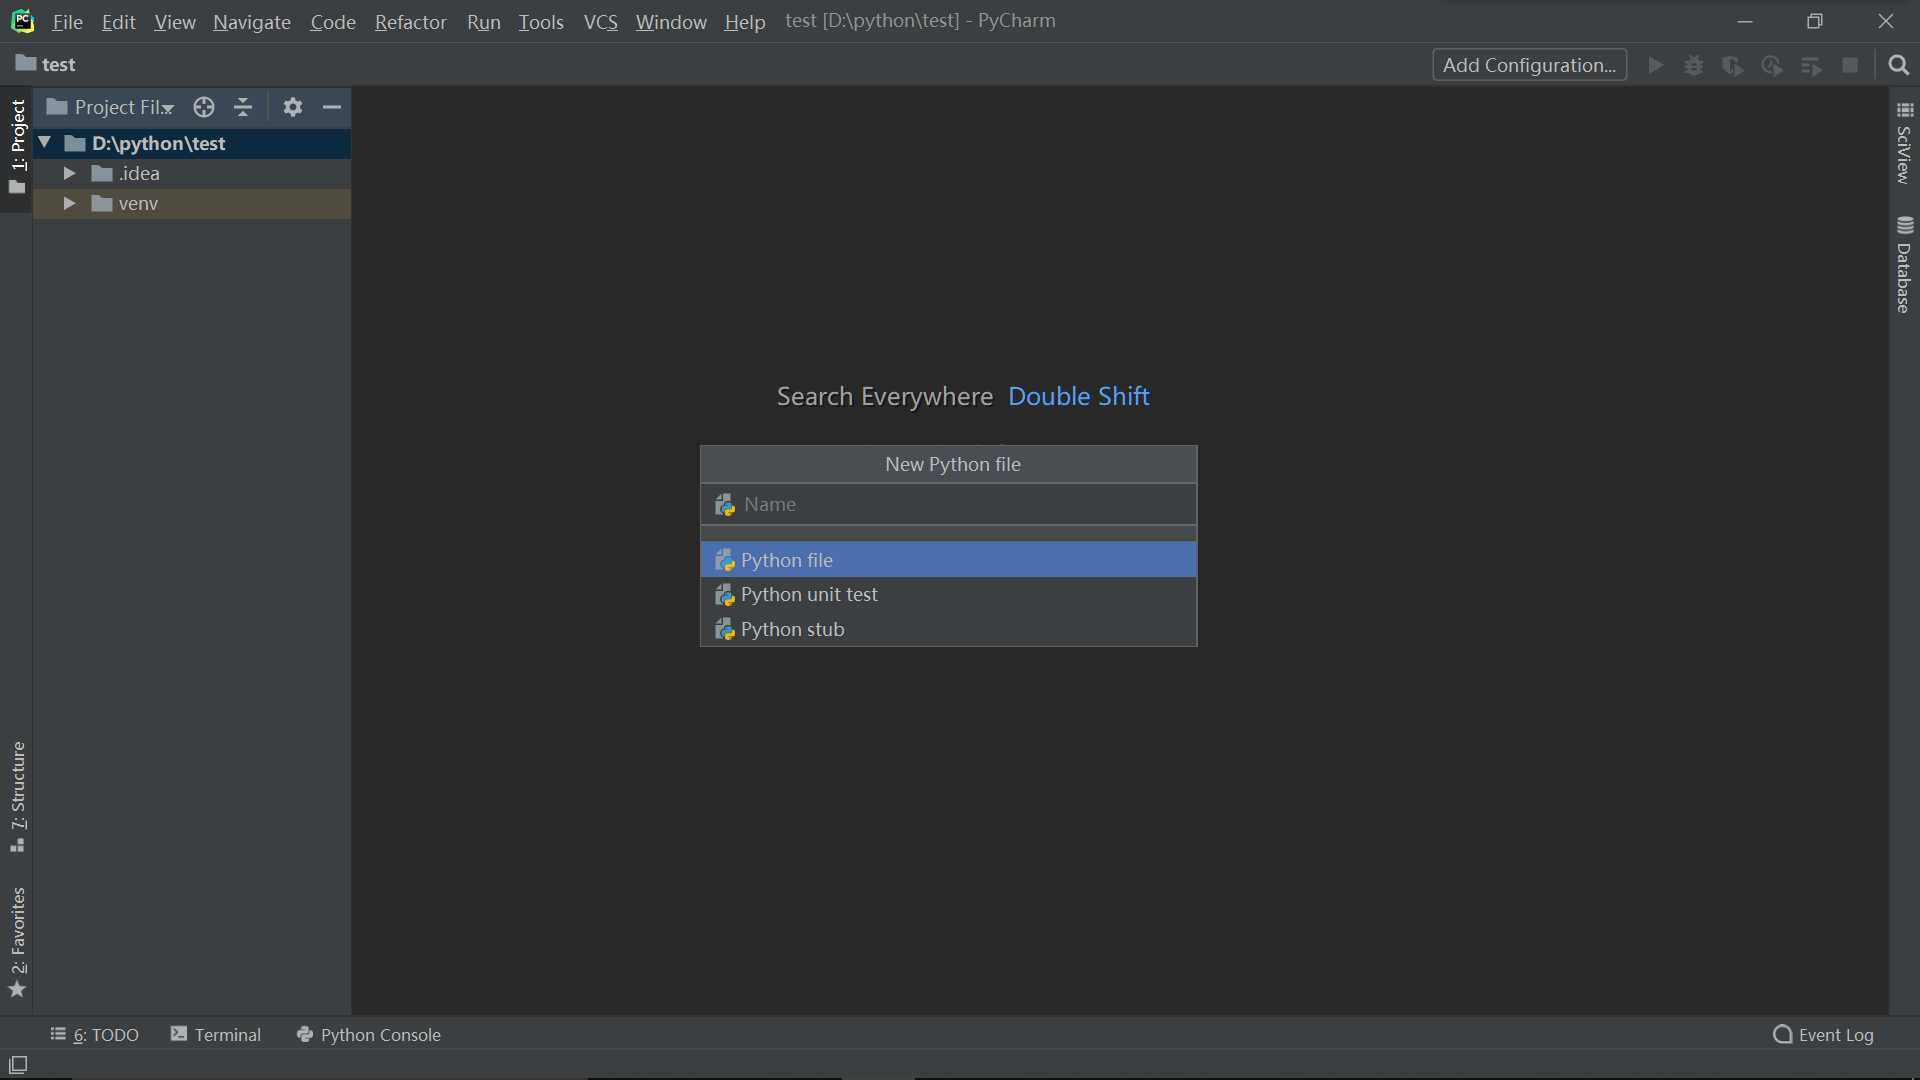Open the Edit menu
1920x1080 pixels.
[x=118, y=22]
